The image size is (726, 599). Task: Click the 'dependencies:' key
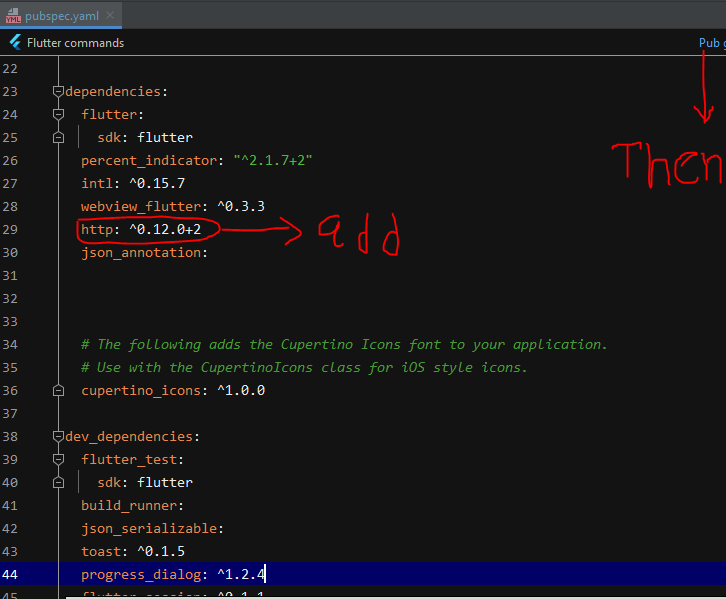[116, 92]
